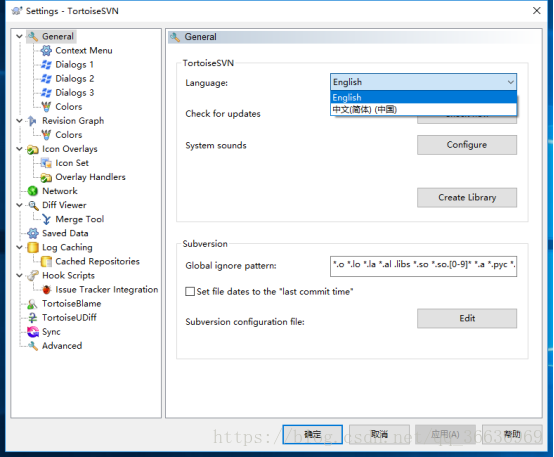Click the Advanced wrench icon
Viewport: 554px width, 457px height.
pos(33,346)
